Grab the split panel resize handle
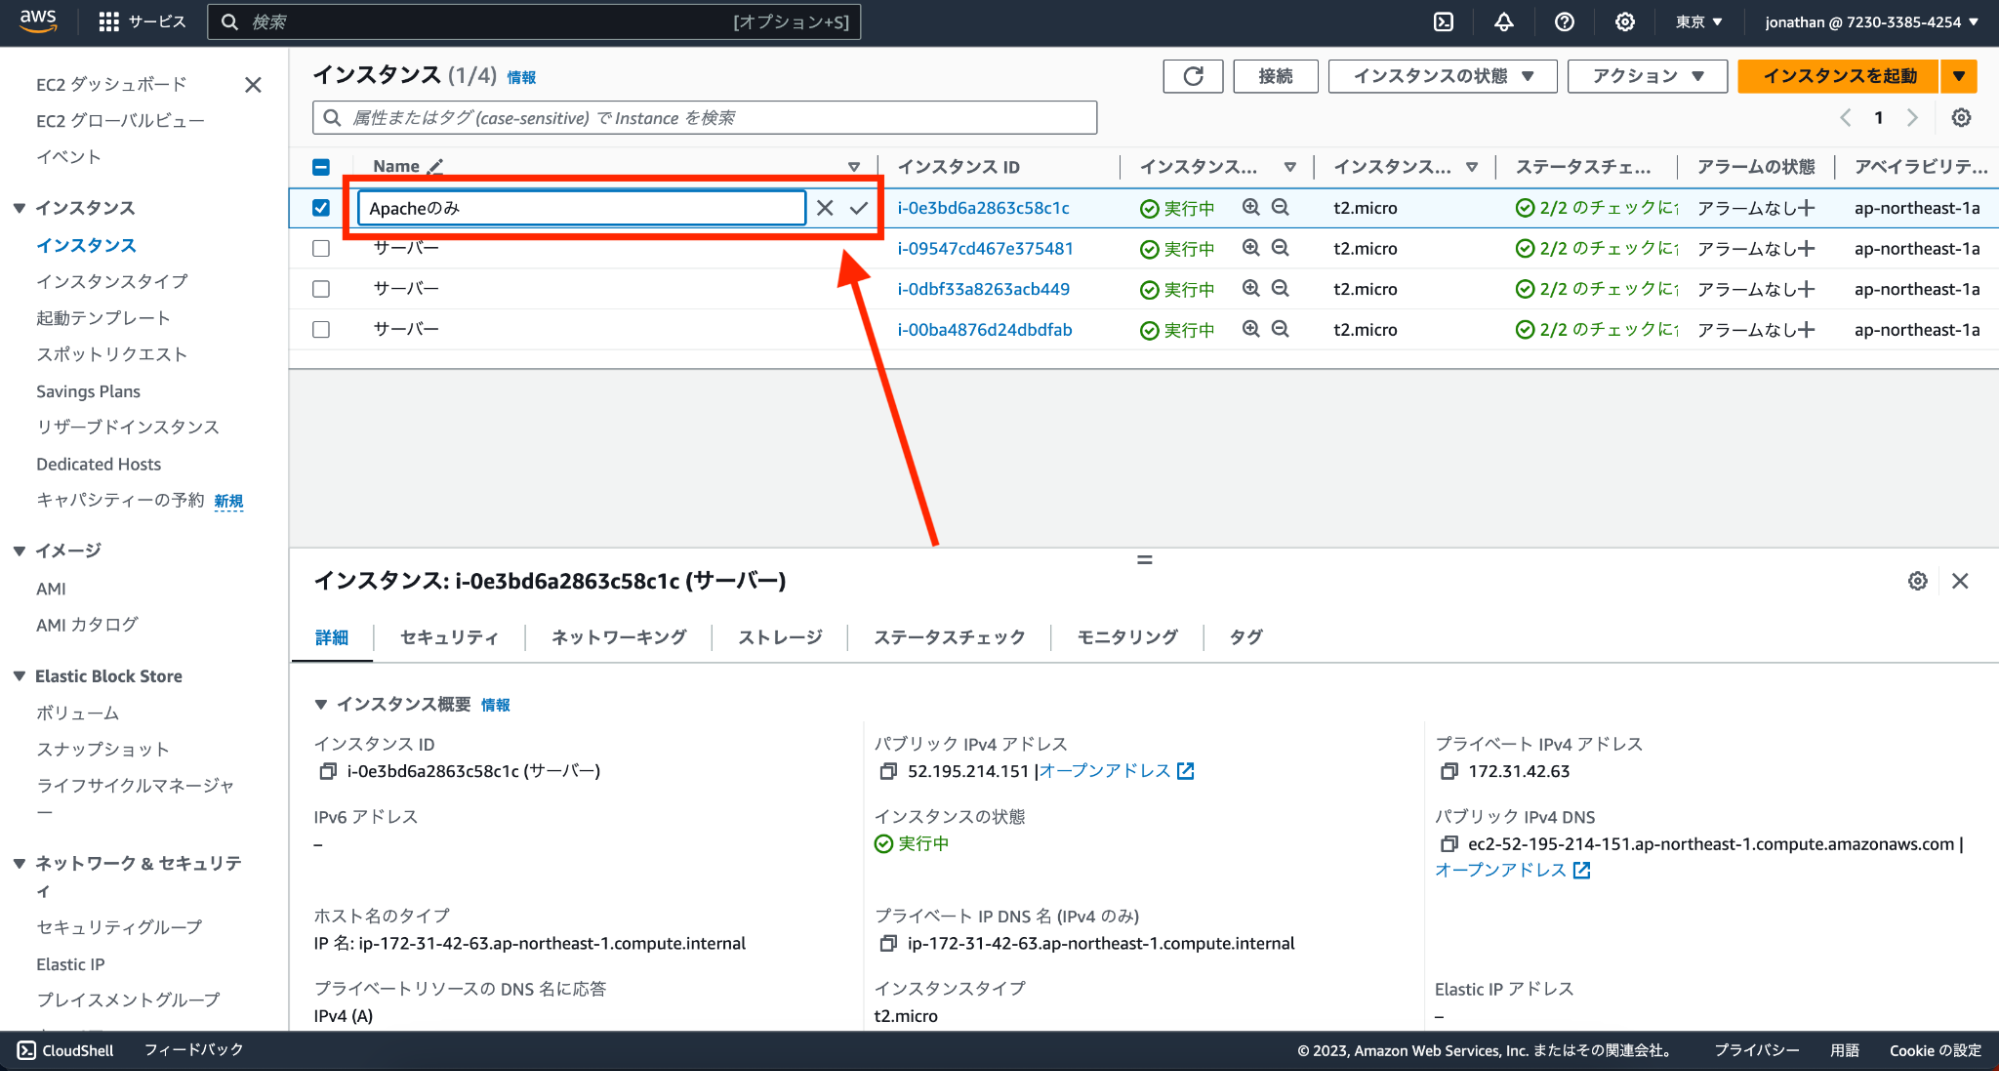 click(x=1144, y=560)
